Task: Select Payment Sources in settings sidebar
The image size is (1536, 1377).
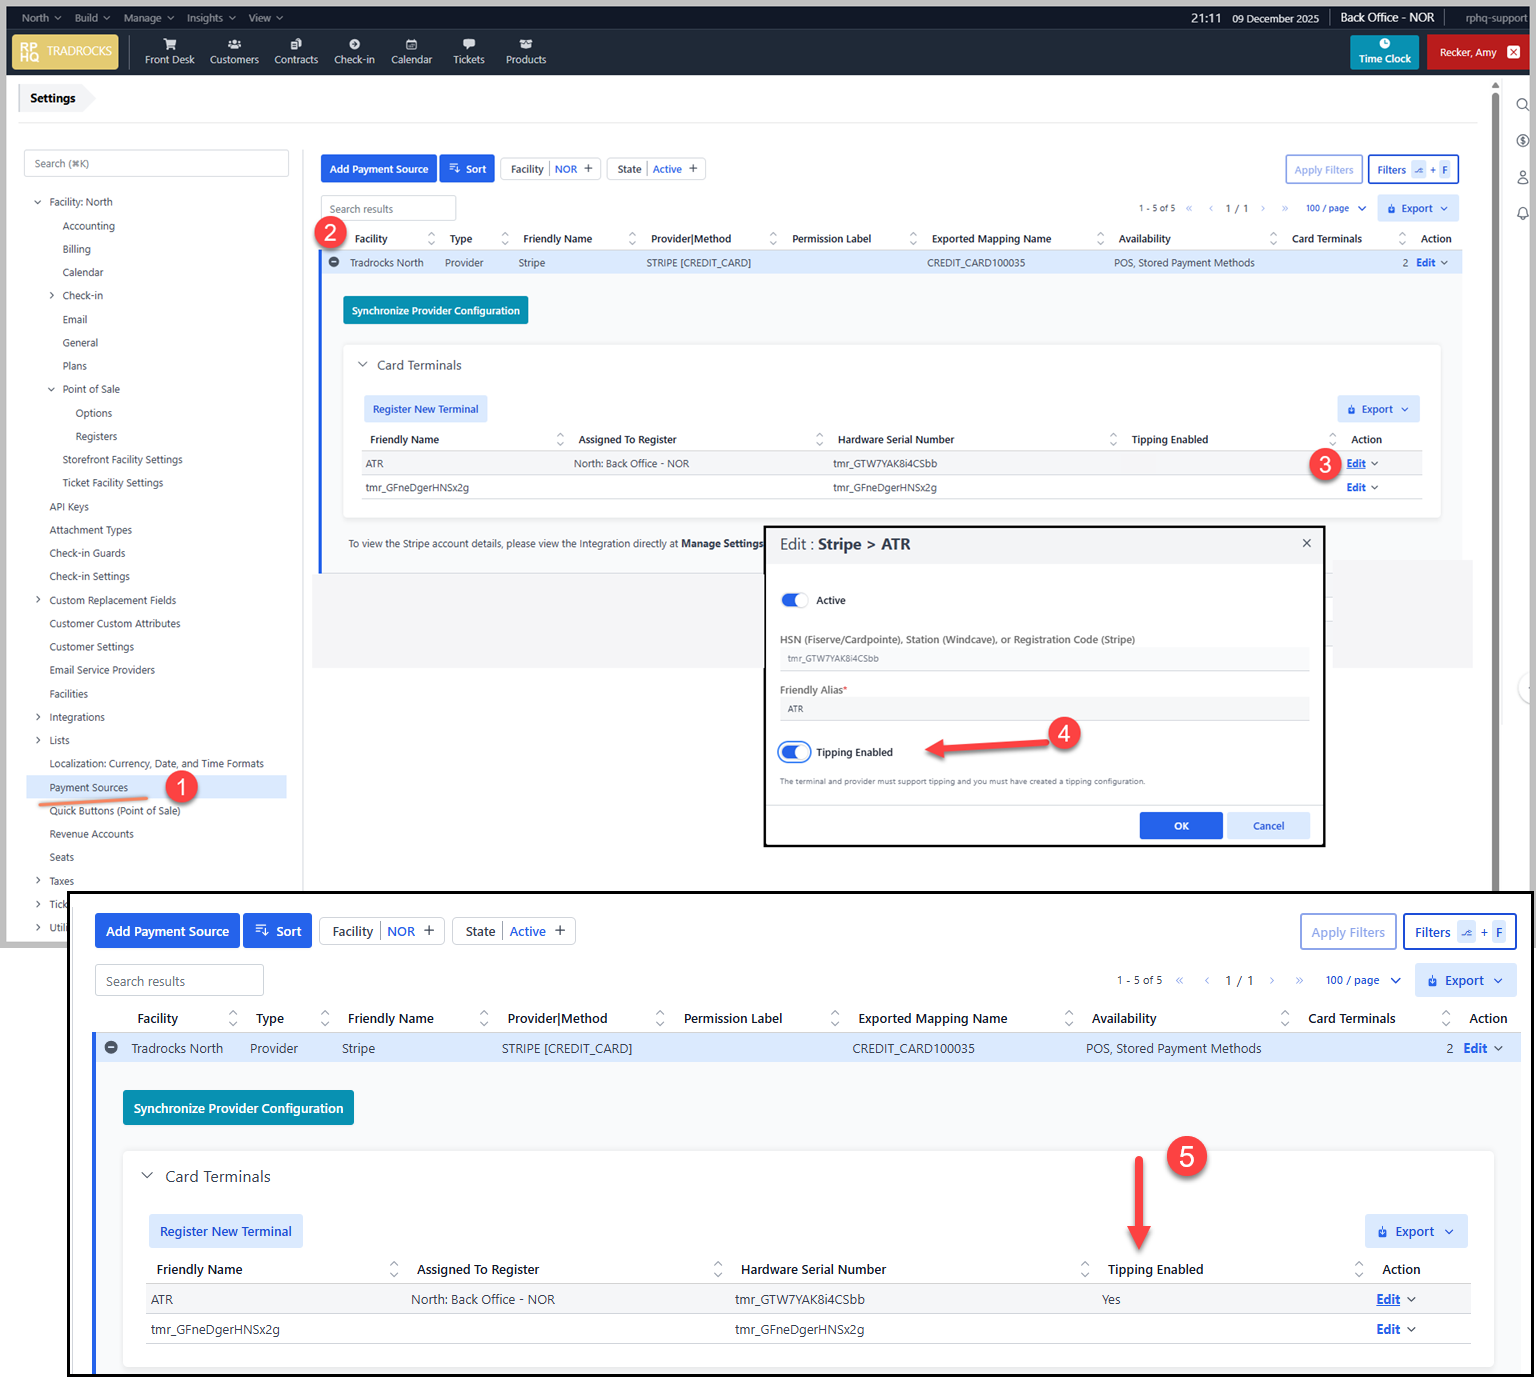Action: pos(89,788)
